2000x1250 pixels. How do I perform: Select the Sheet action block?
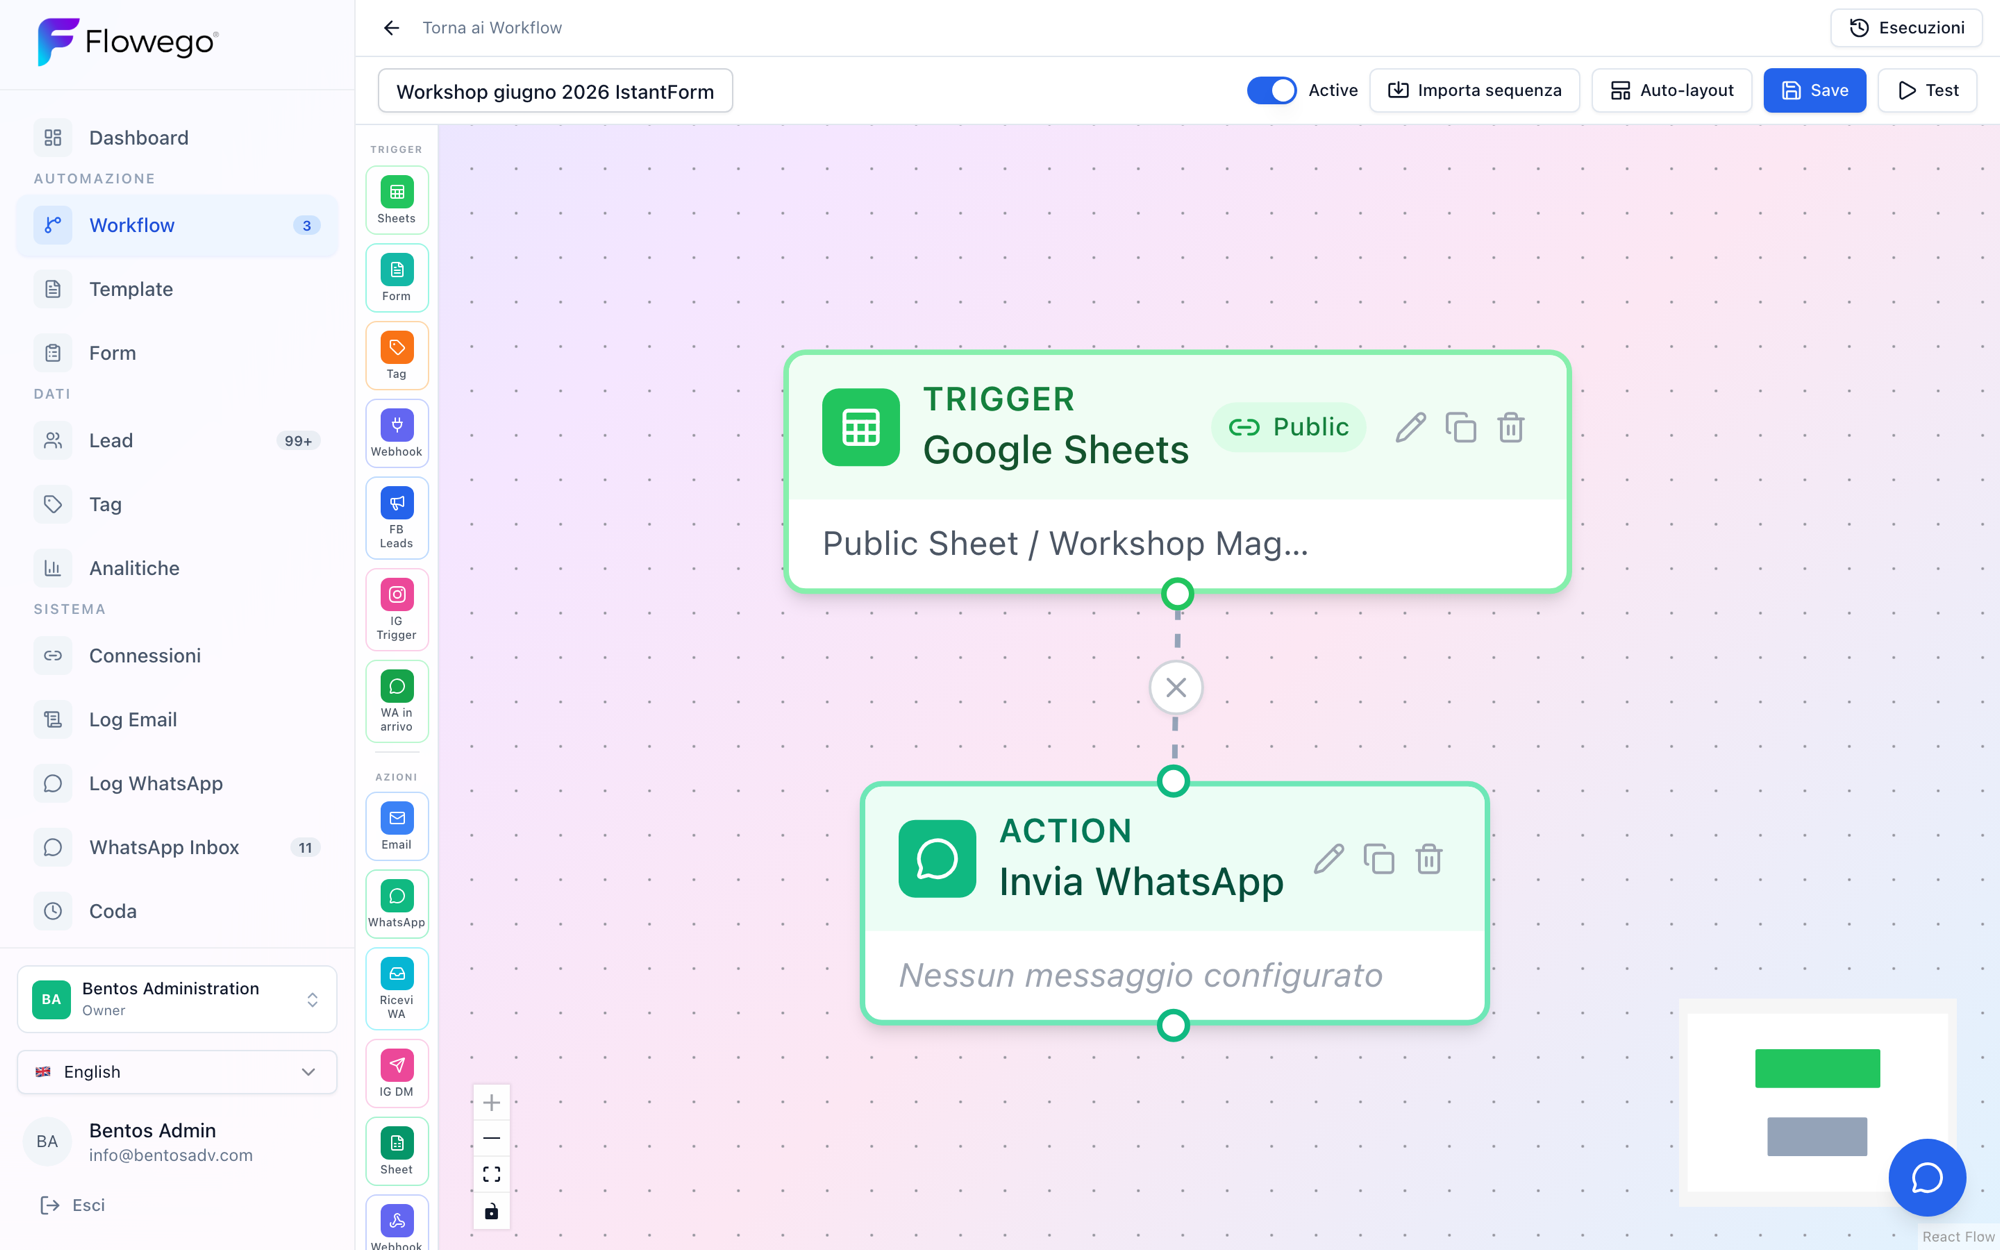click(397, 1152)
